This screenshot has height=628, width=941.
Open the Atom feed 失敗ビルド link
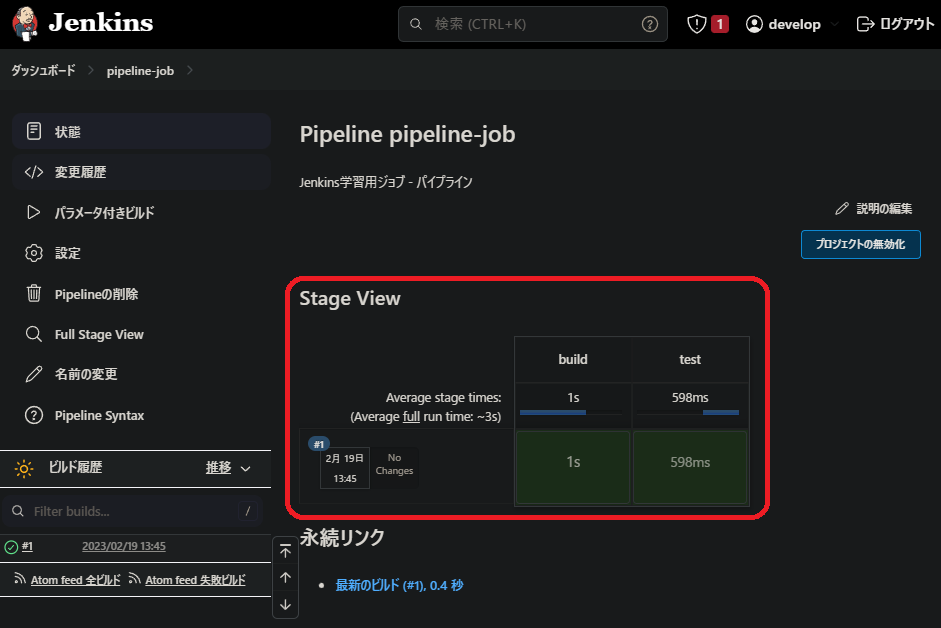(x=196, y=580)
